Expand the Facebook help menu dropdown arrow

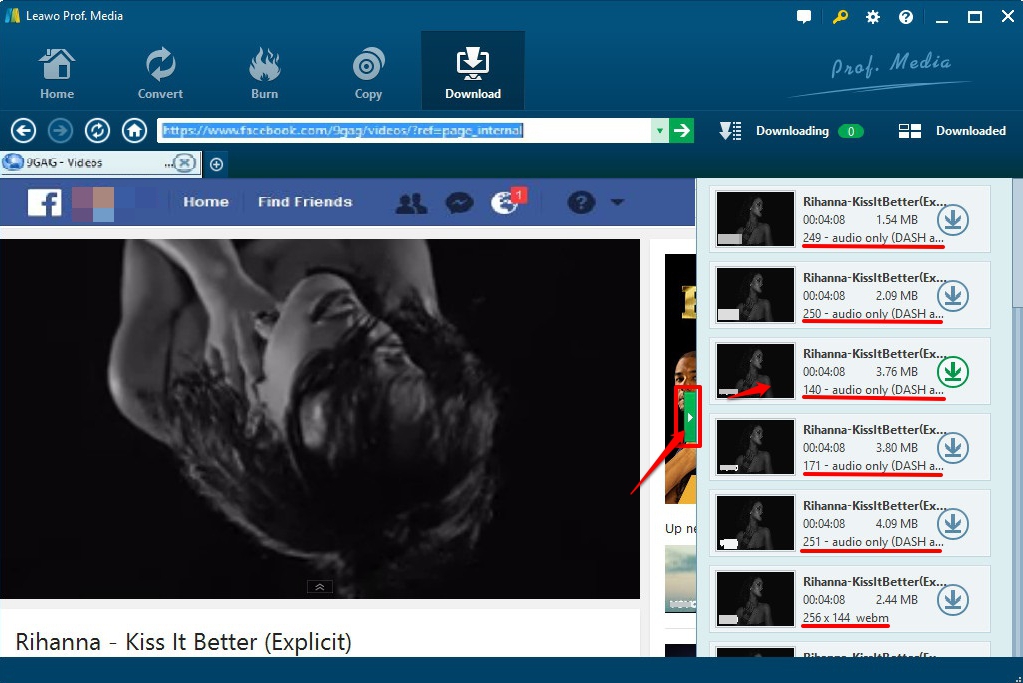coord(617,202)
